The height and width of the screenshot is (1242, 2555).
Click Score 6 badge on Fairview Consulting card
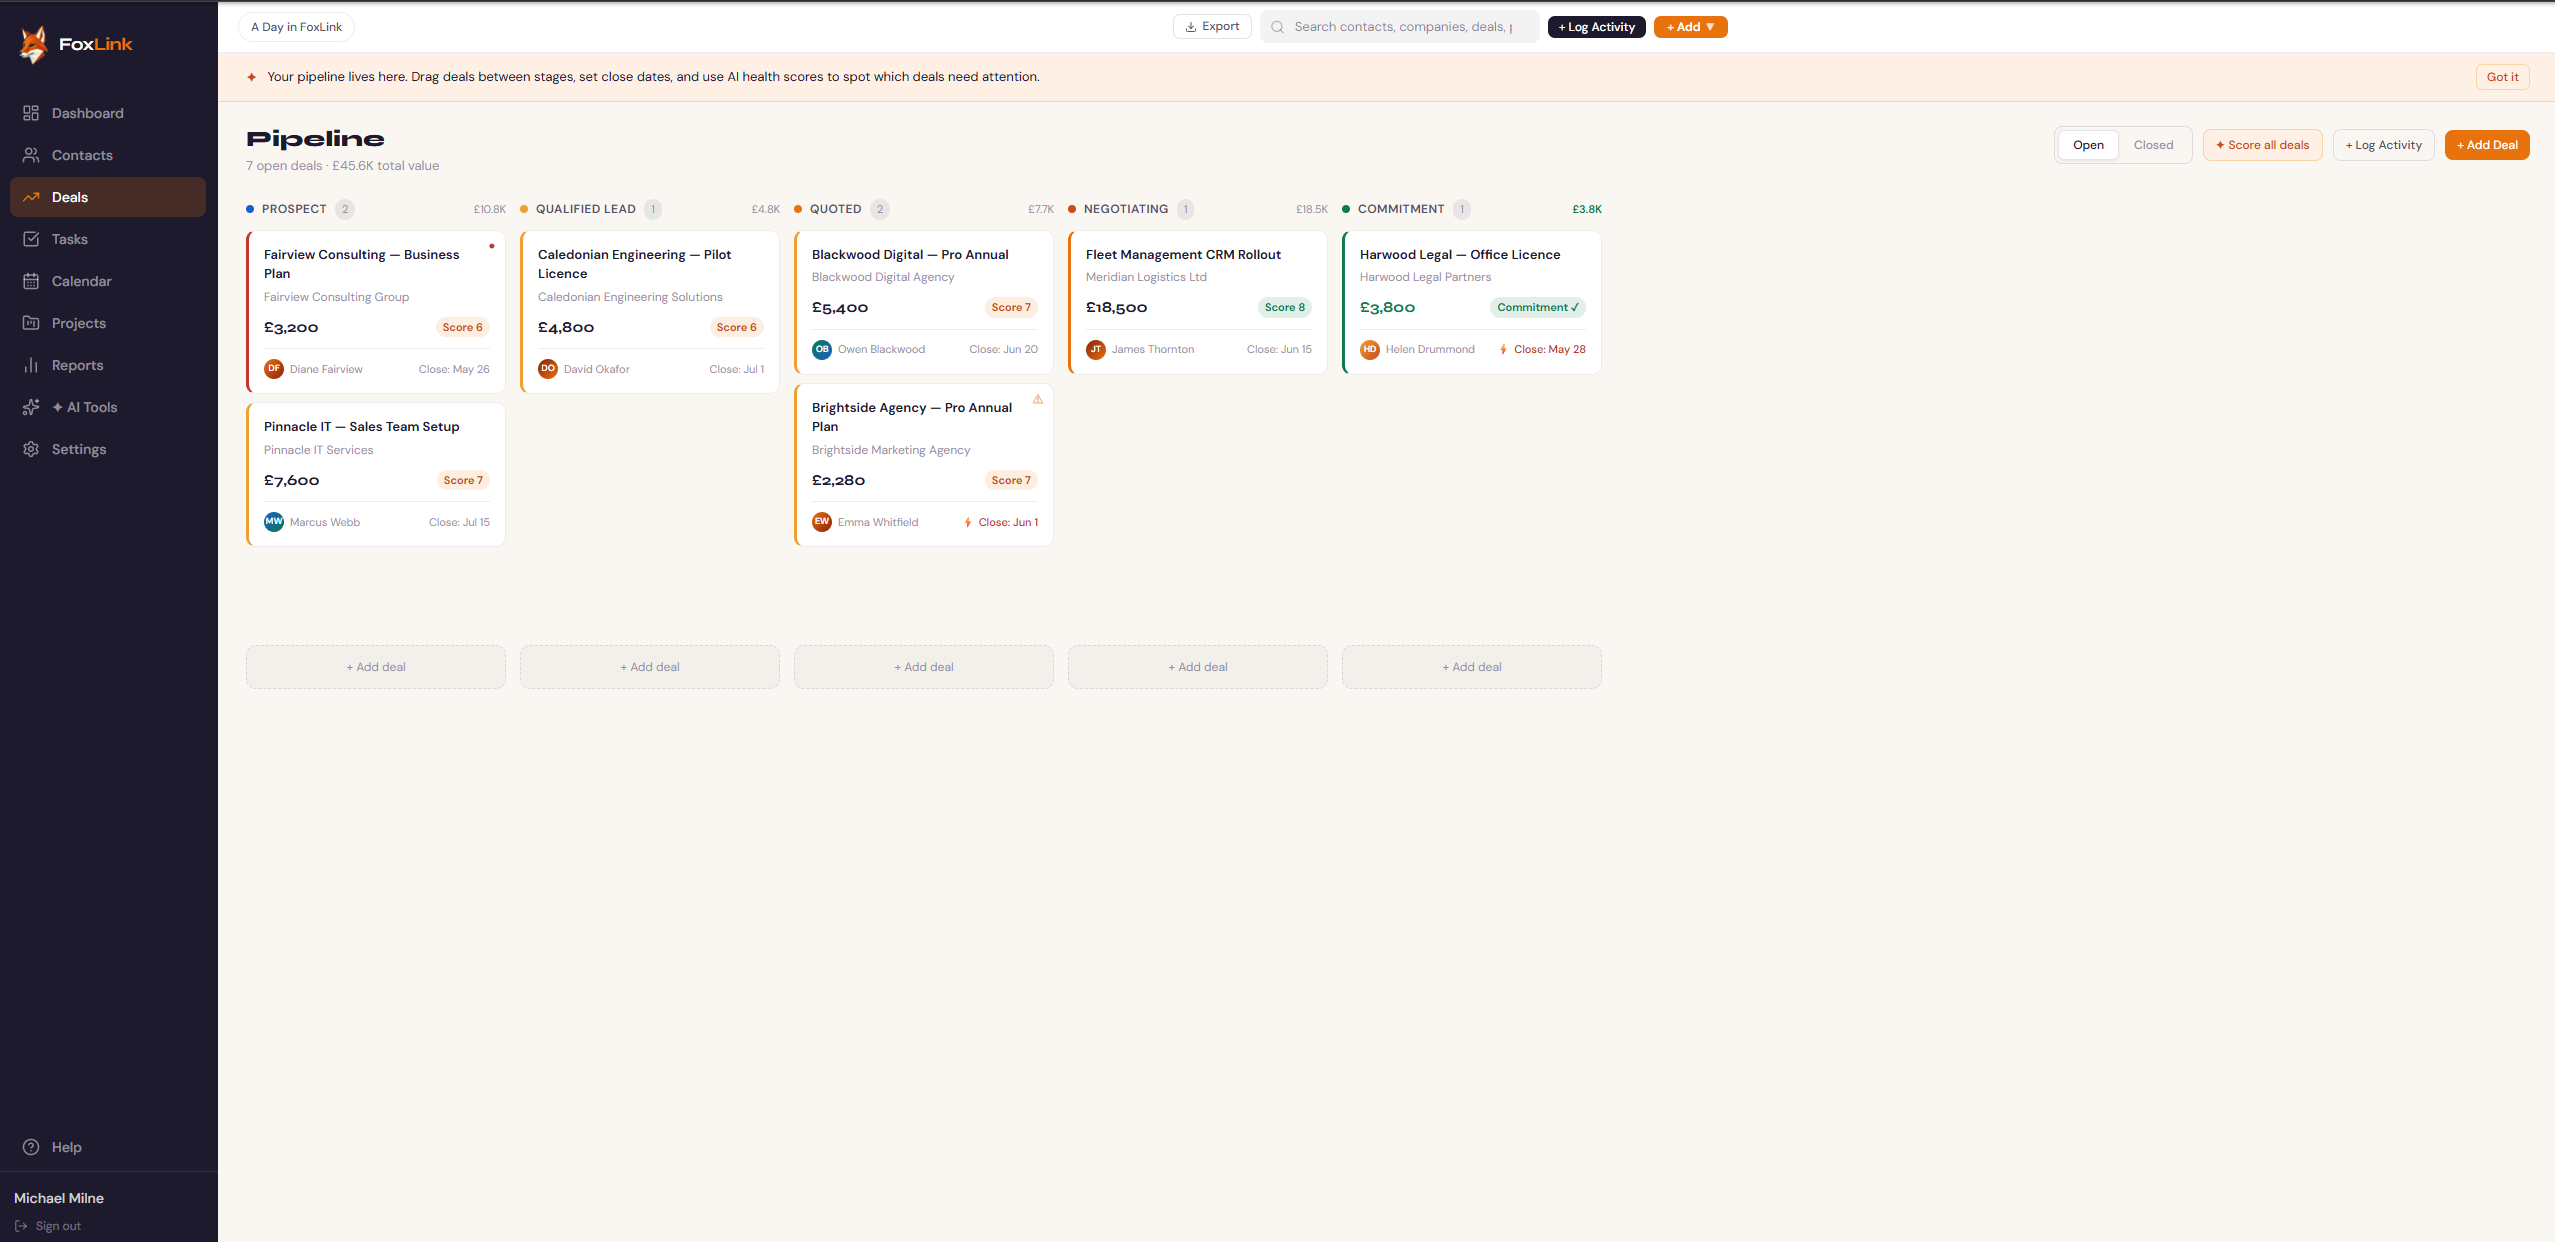coord(462,328)
